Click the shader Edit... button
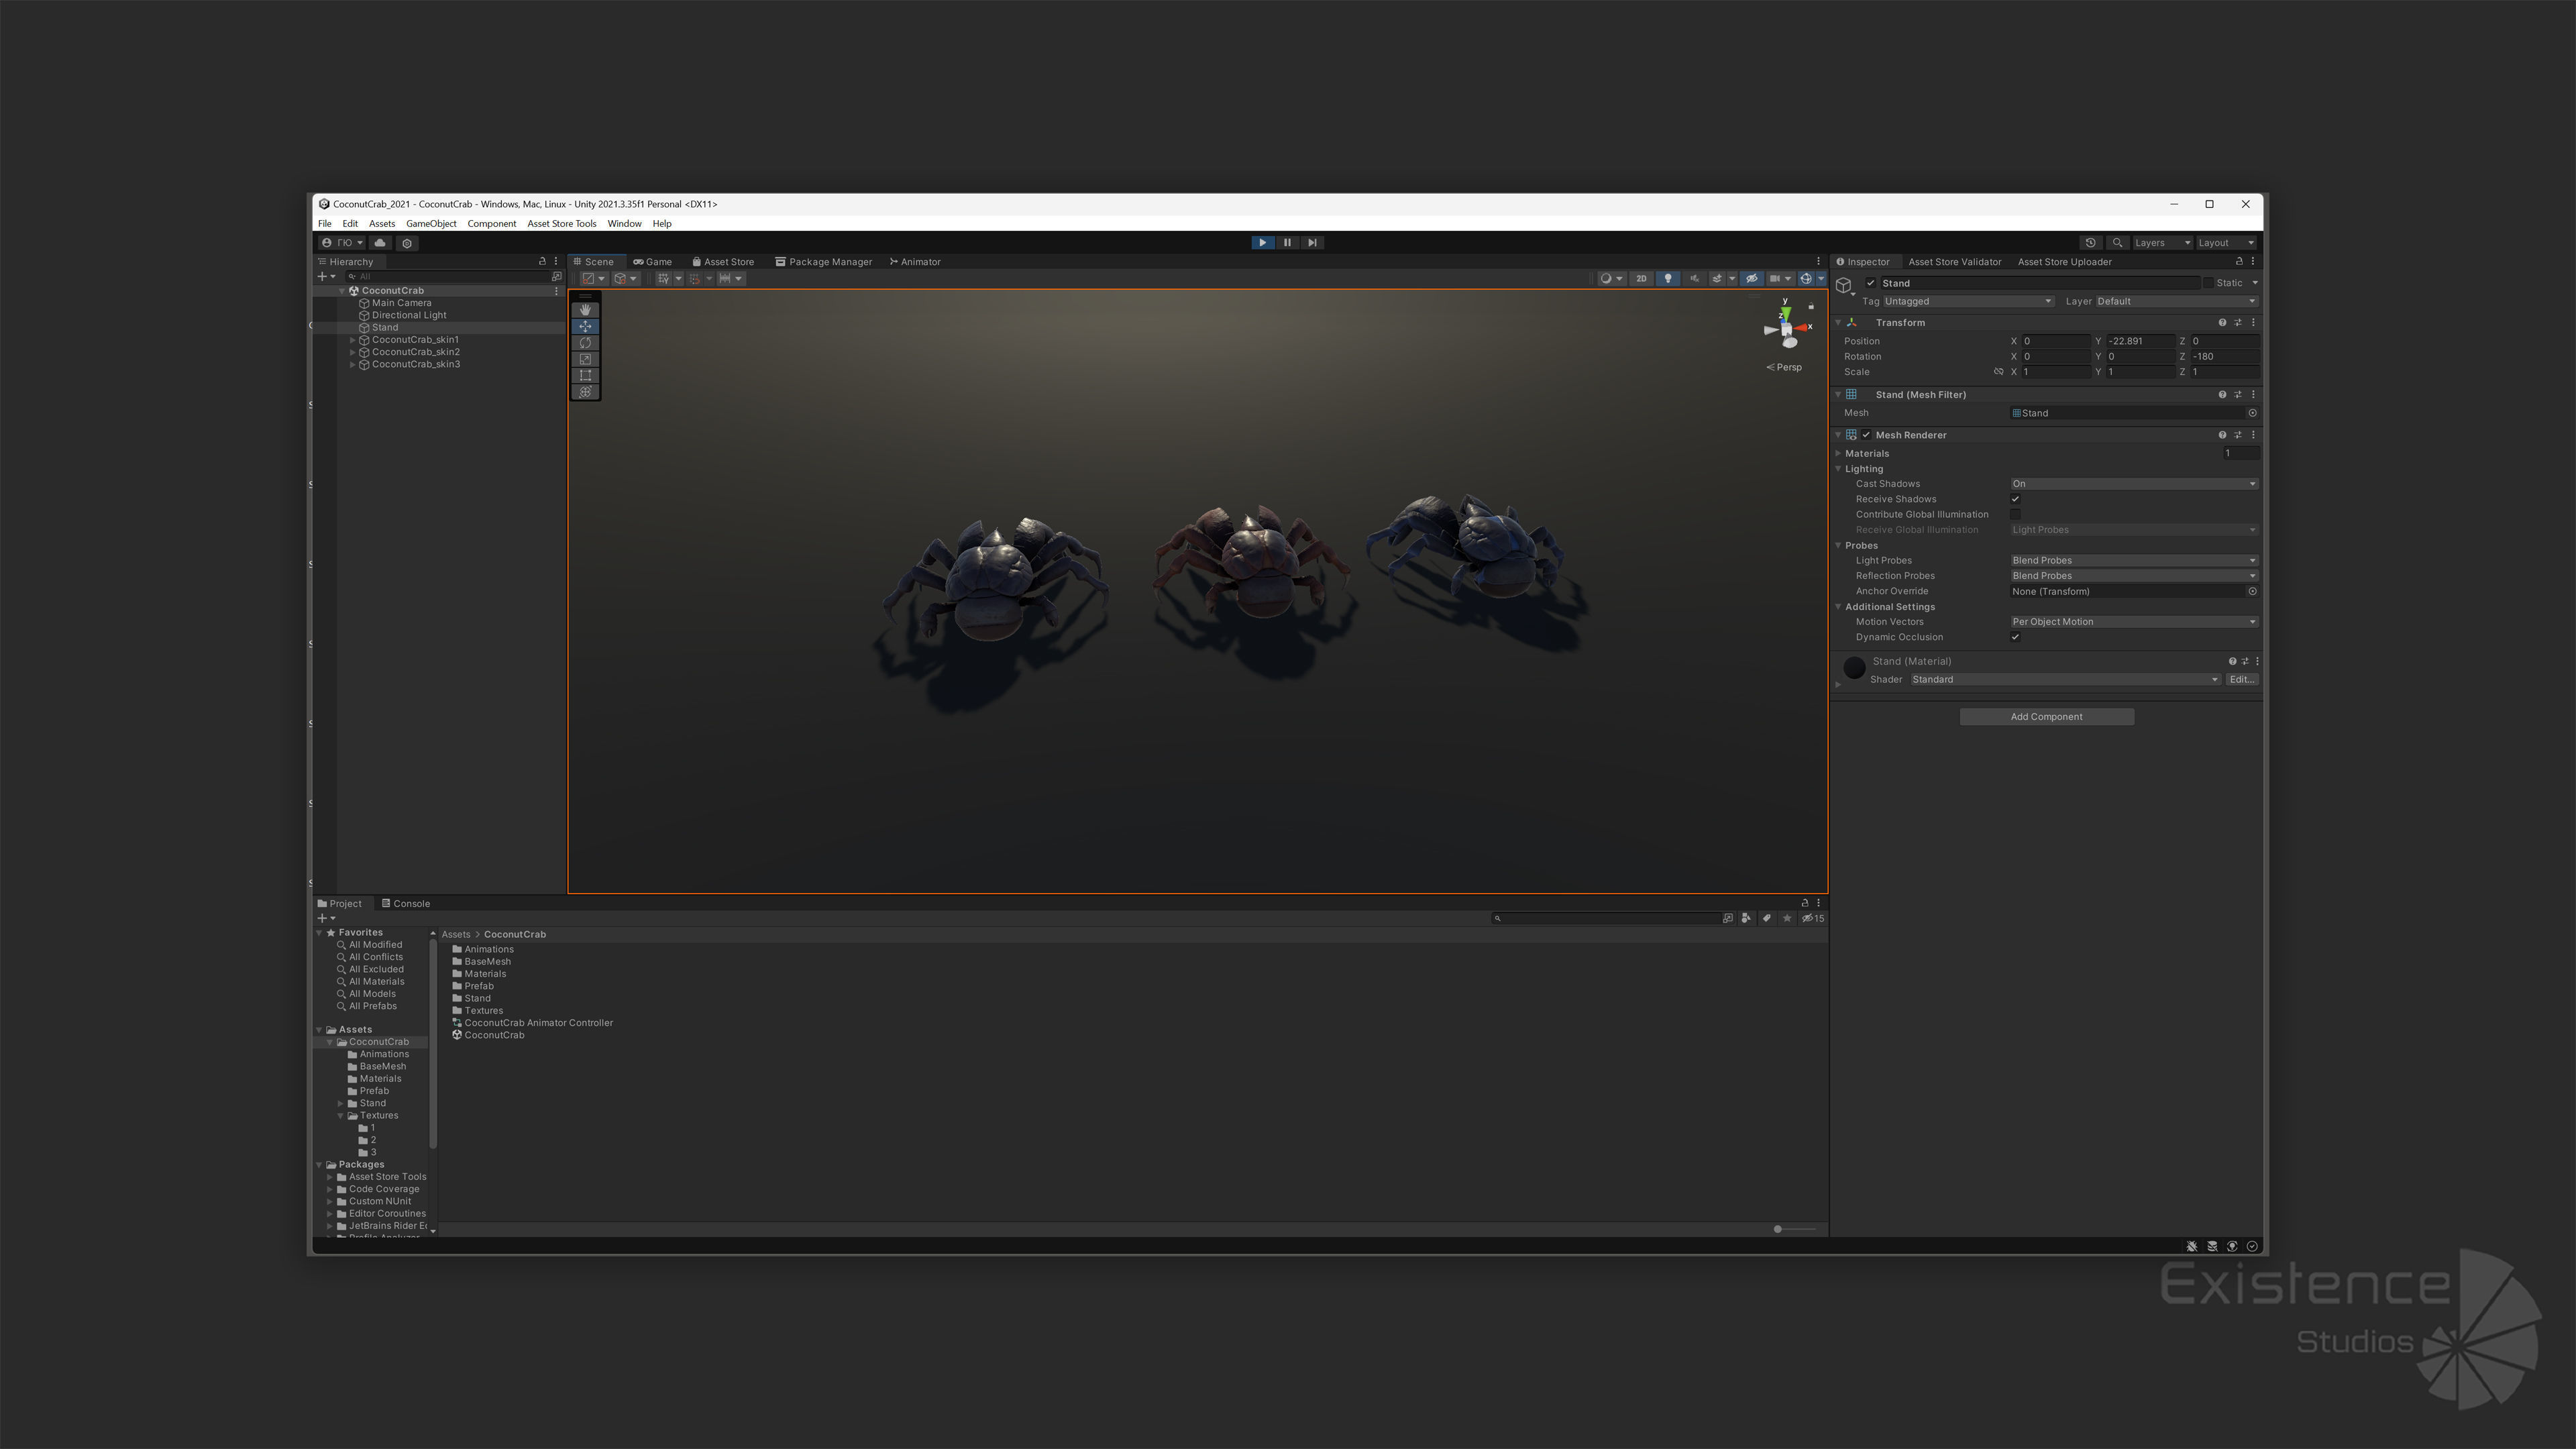2576x1449 pixels. (x=2241, y=680)
